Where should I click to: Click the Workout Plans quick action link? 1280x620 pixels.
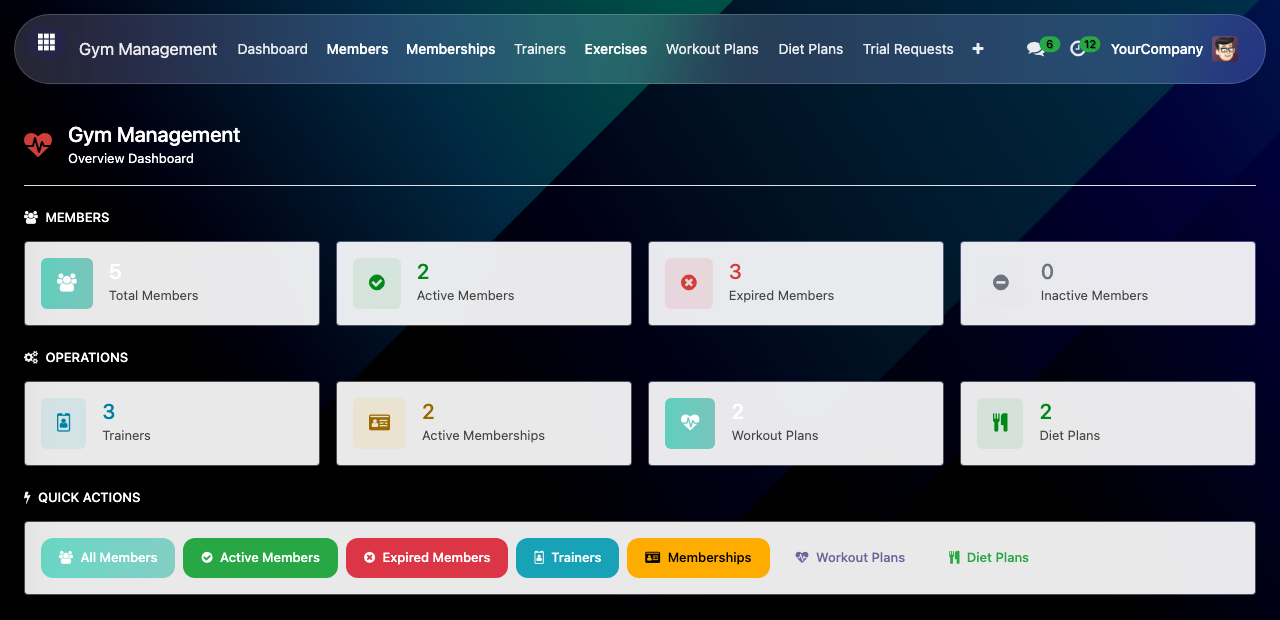tap(850, 558)
